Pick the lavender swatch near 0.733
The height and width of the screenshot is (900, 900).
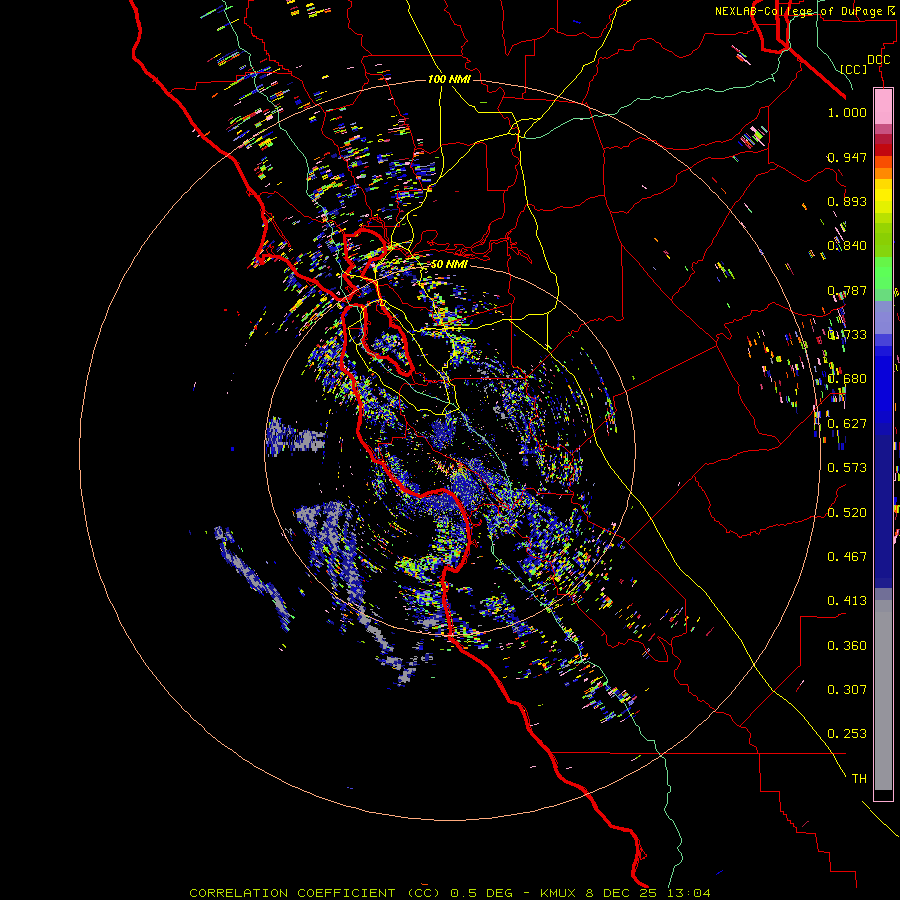pyautogui.click(x=883, y=317)
